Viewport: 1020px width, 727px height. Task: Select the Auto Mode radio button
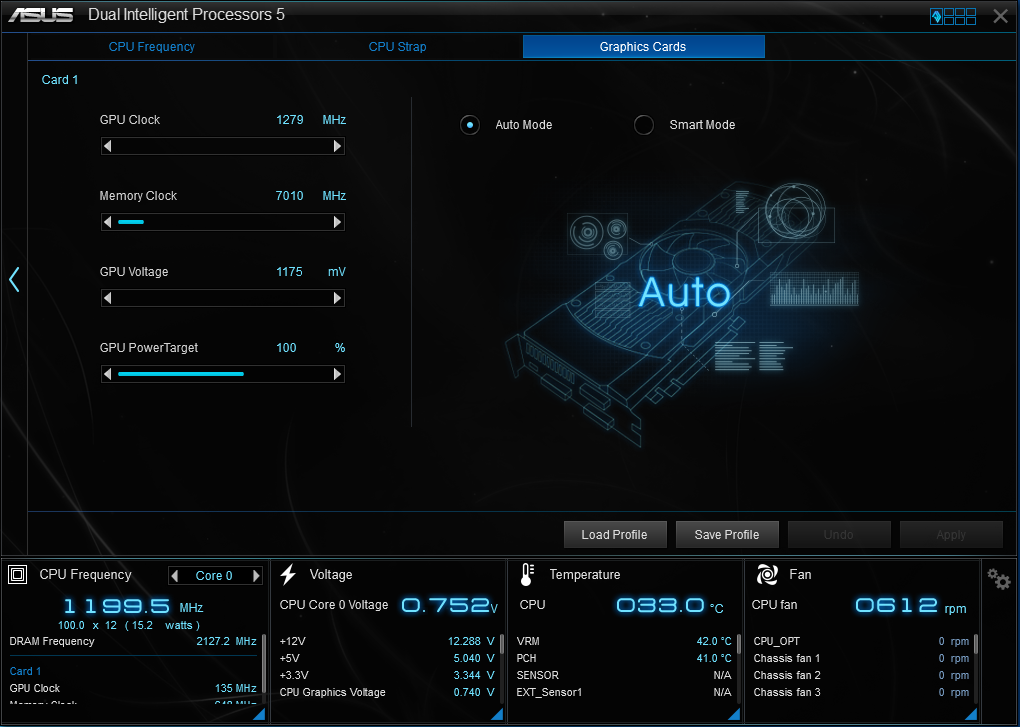coord(470,125)
